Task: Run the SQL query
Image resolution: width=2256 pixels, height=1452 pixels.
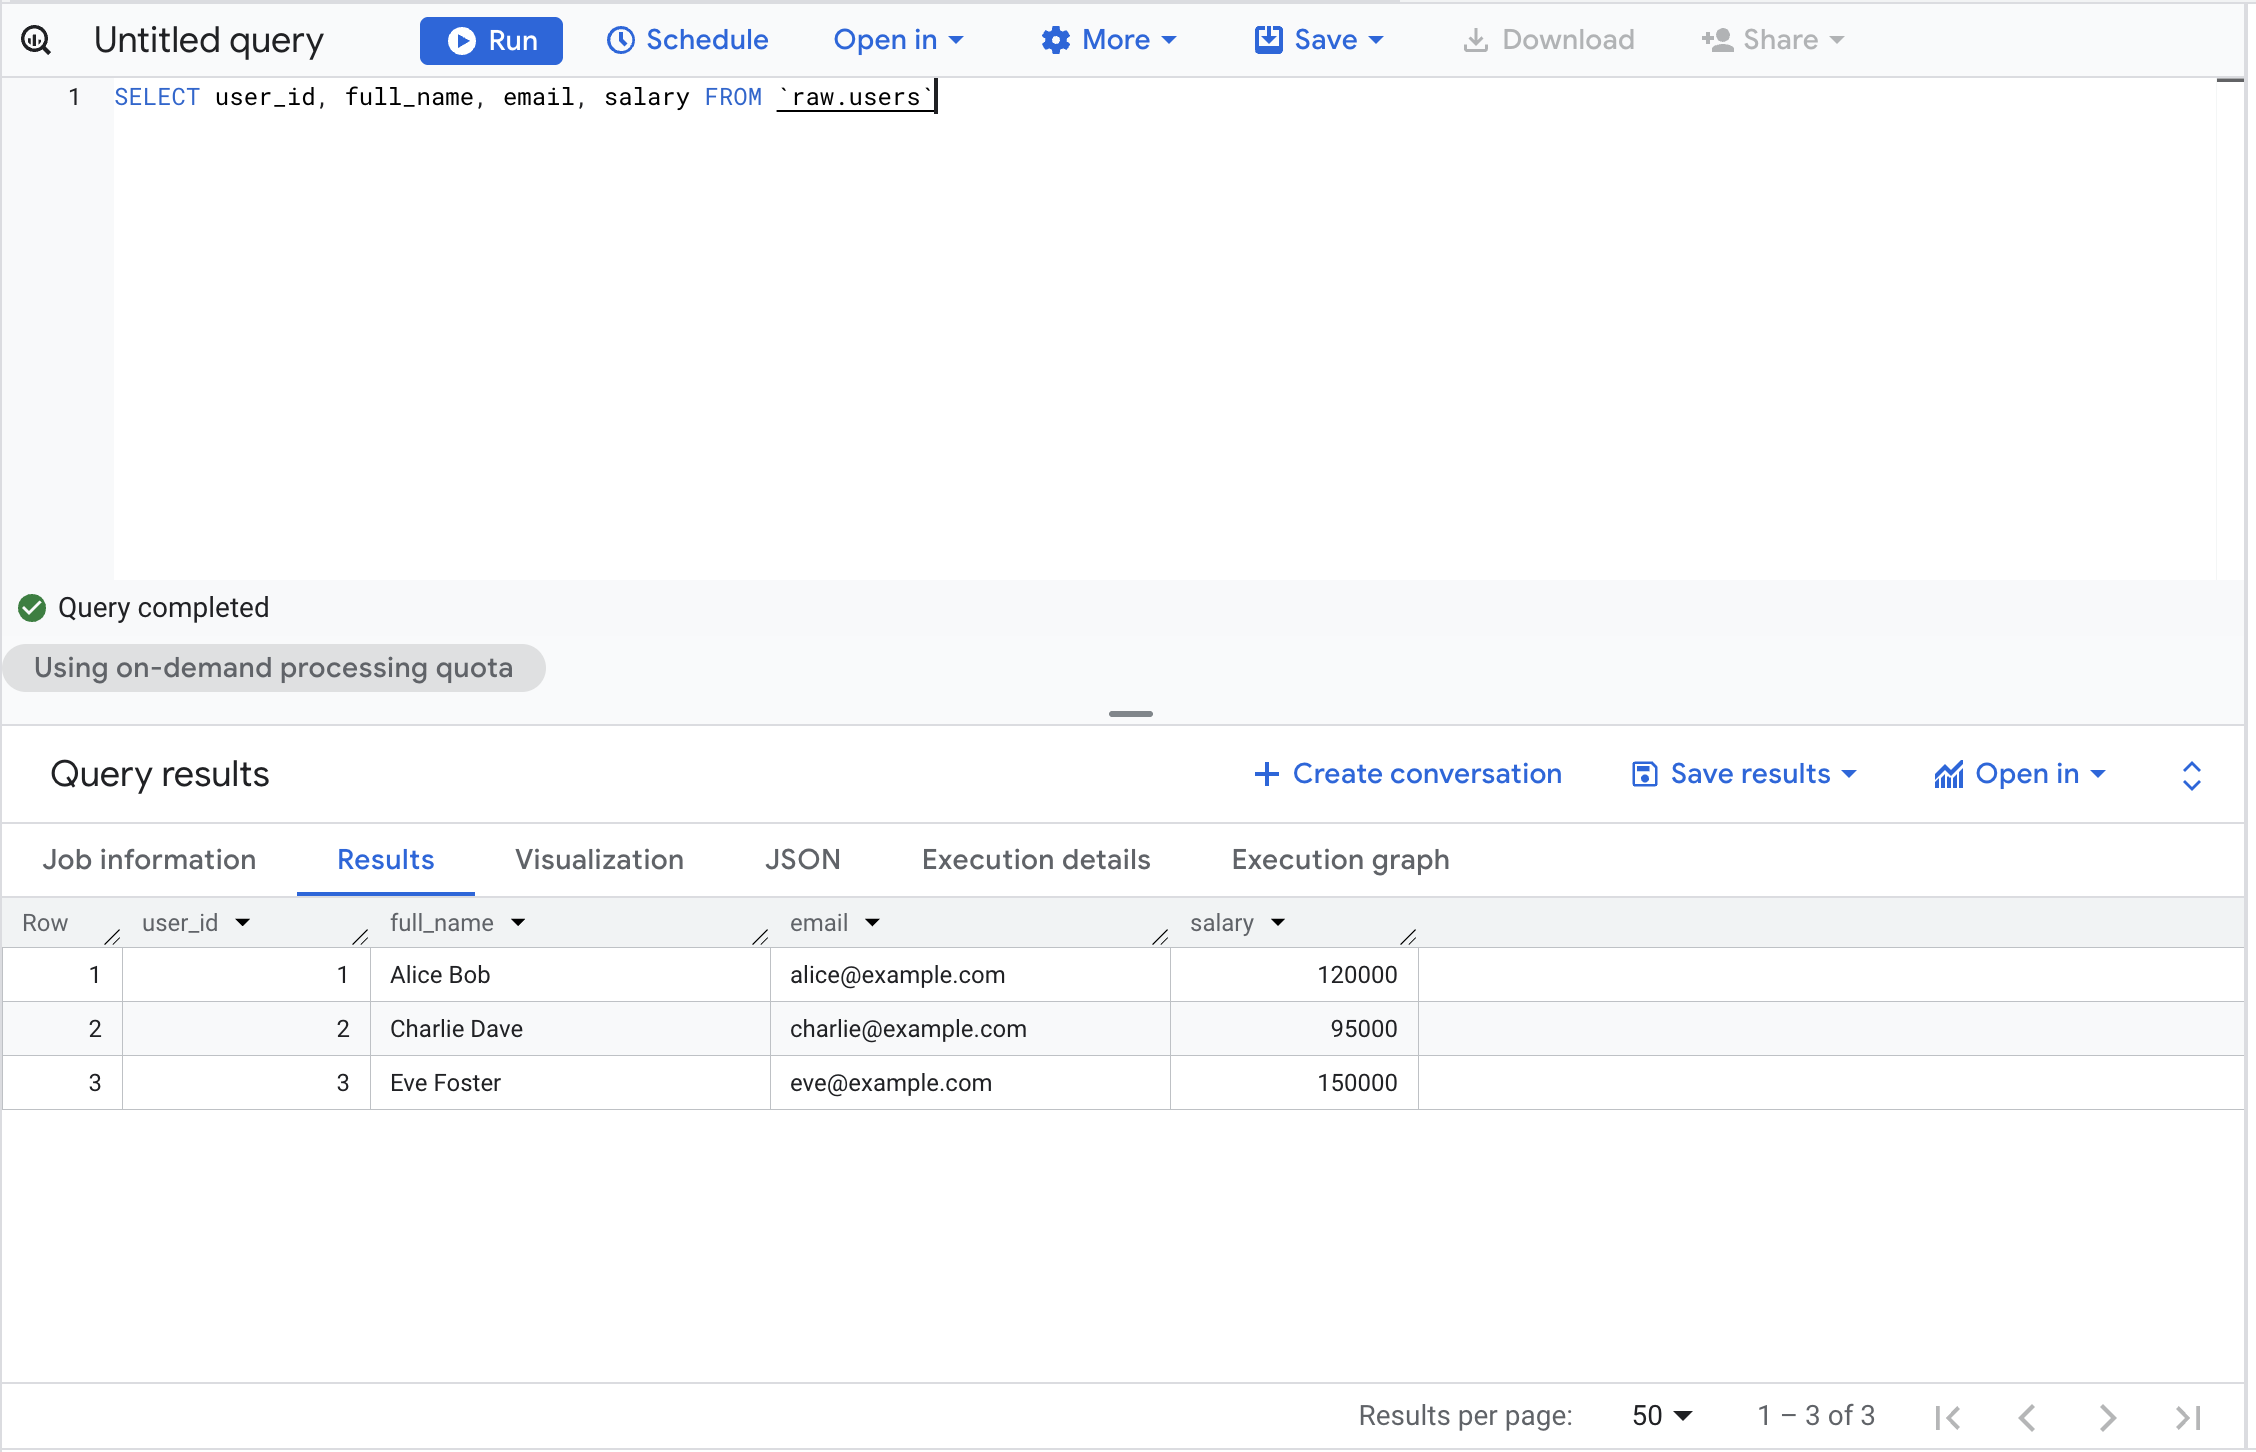Action: pos(491,40)
